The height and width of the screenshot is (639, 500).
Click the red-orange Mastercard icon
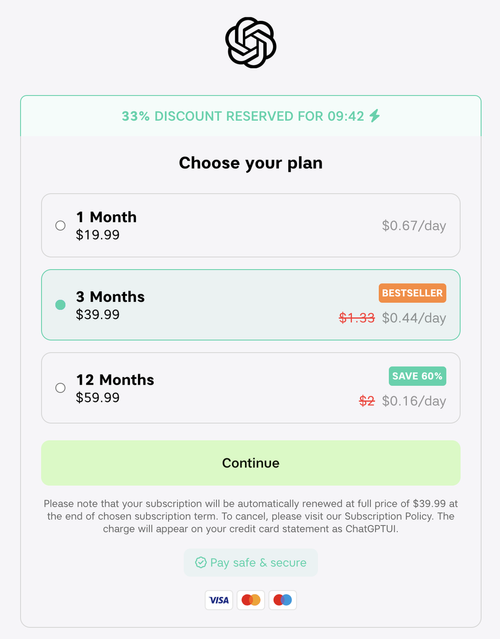(251, 600)
